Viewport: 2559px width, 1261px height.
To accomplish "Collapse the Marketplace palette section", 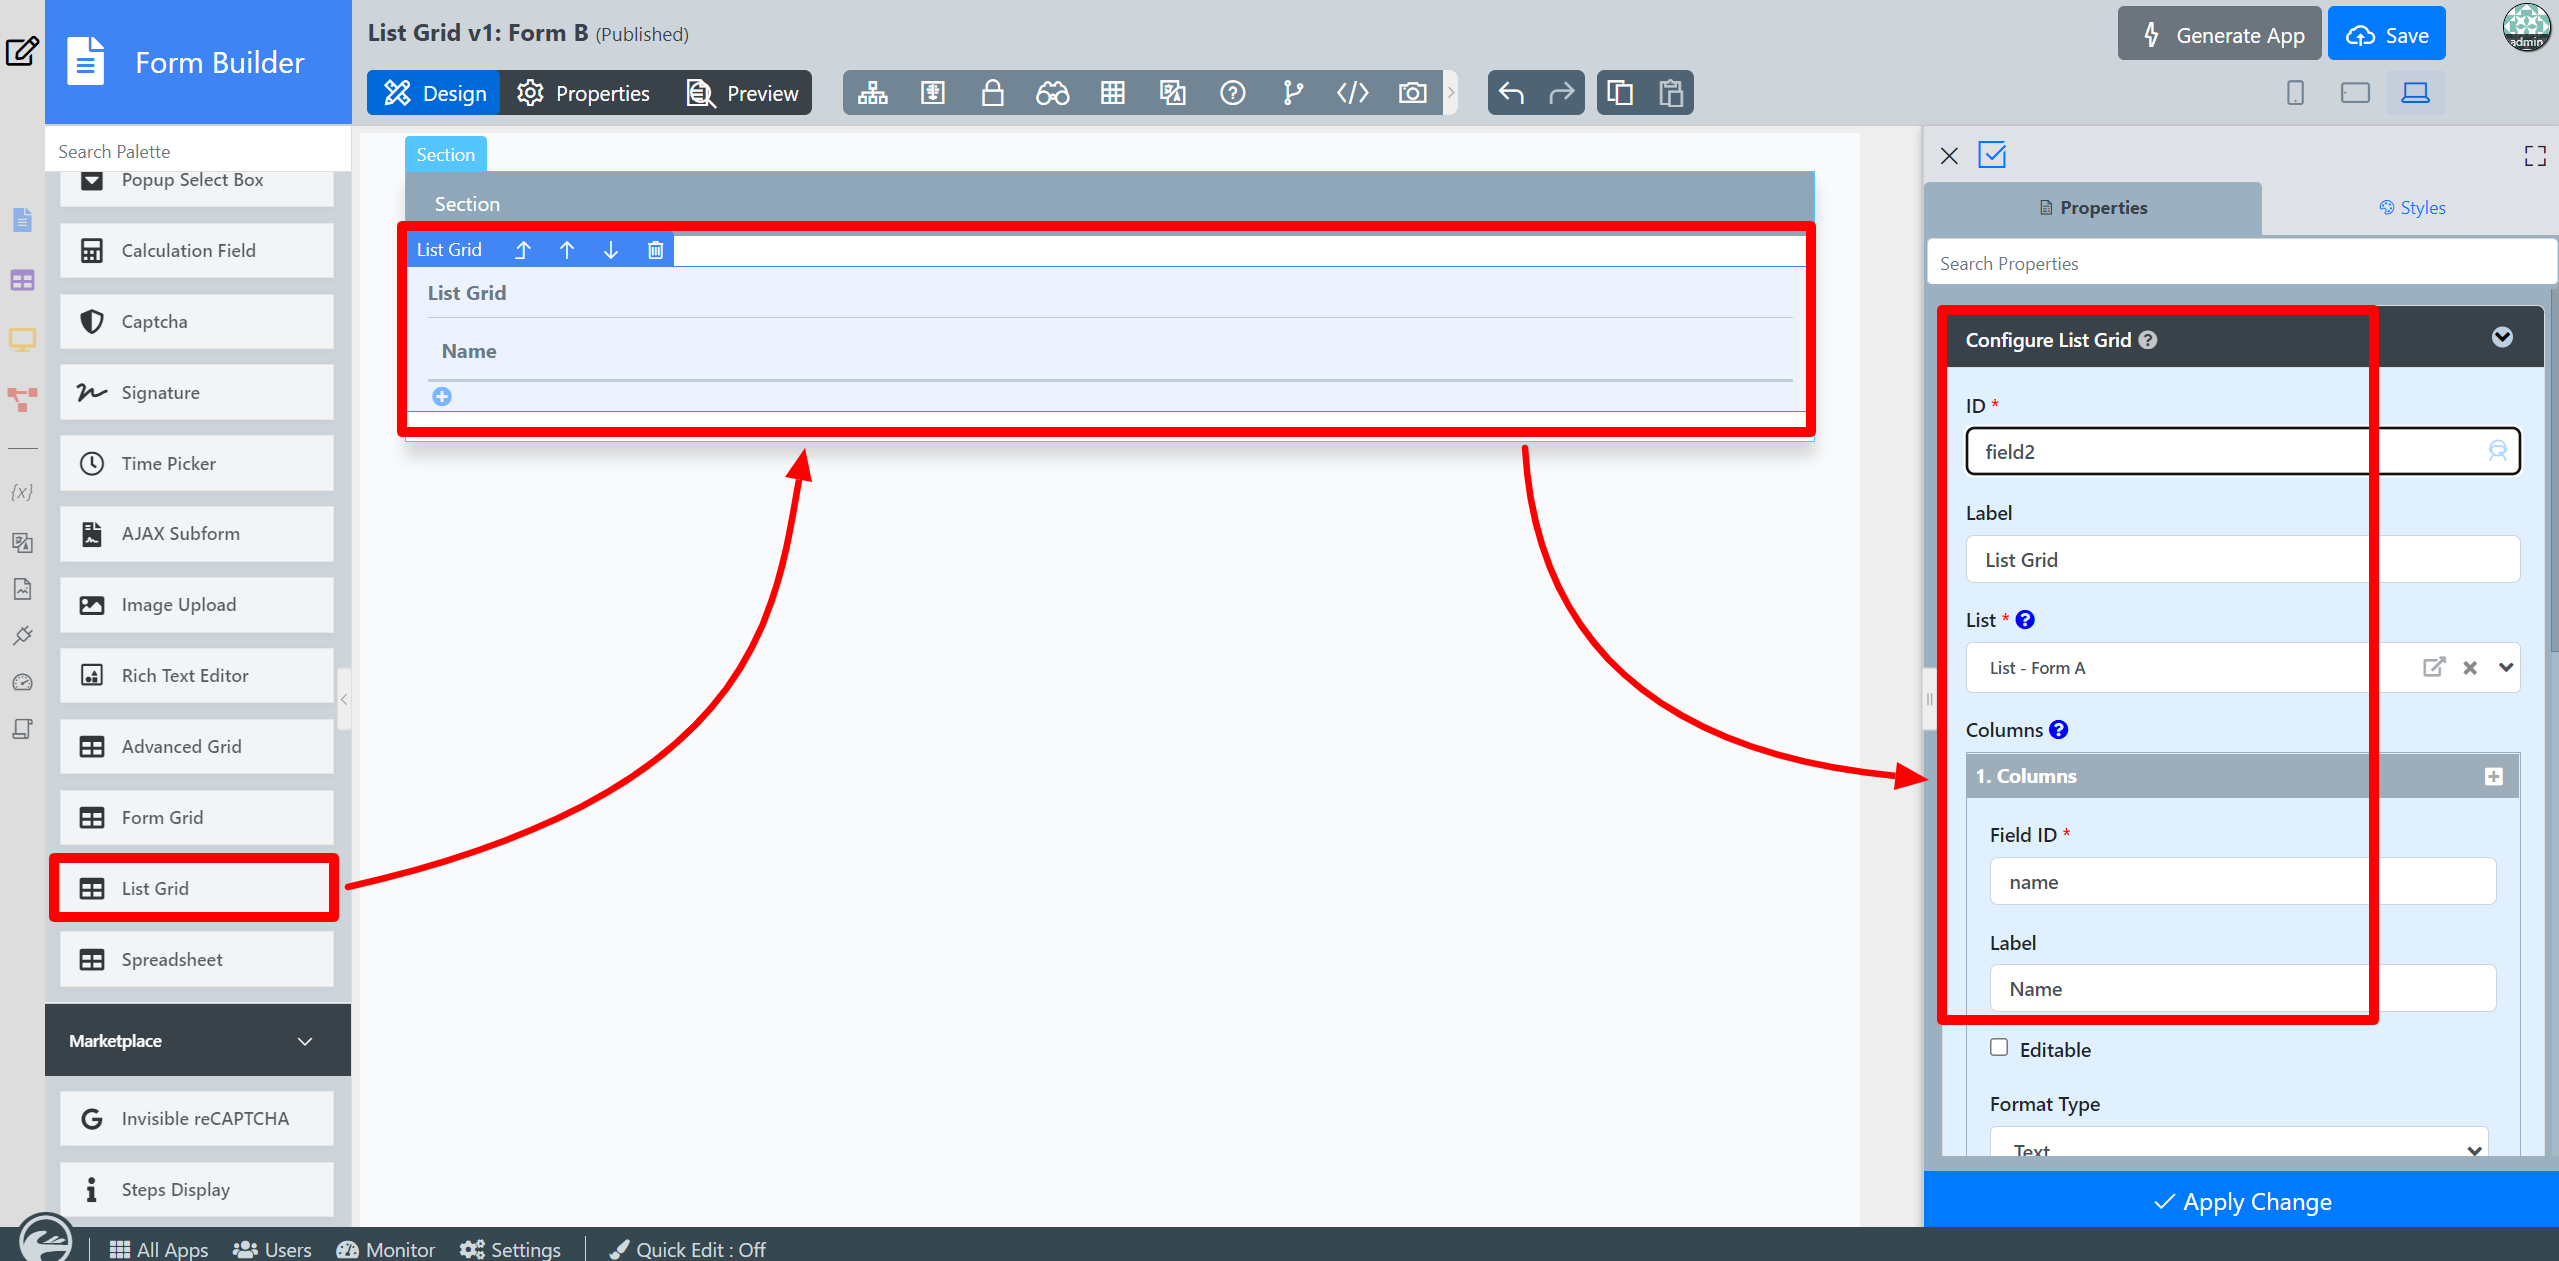I will (305, 1041).
